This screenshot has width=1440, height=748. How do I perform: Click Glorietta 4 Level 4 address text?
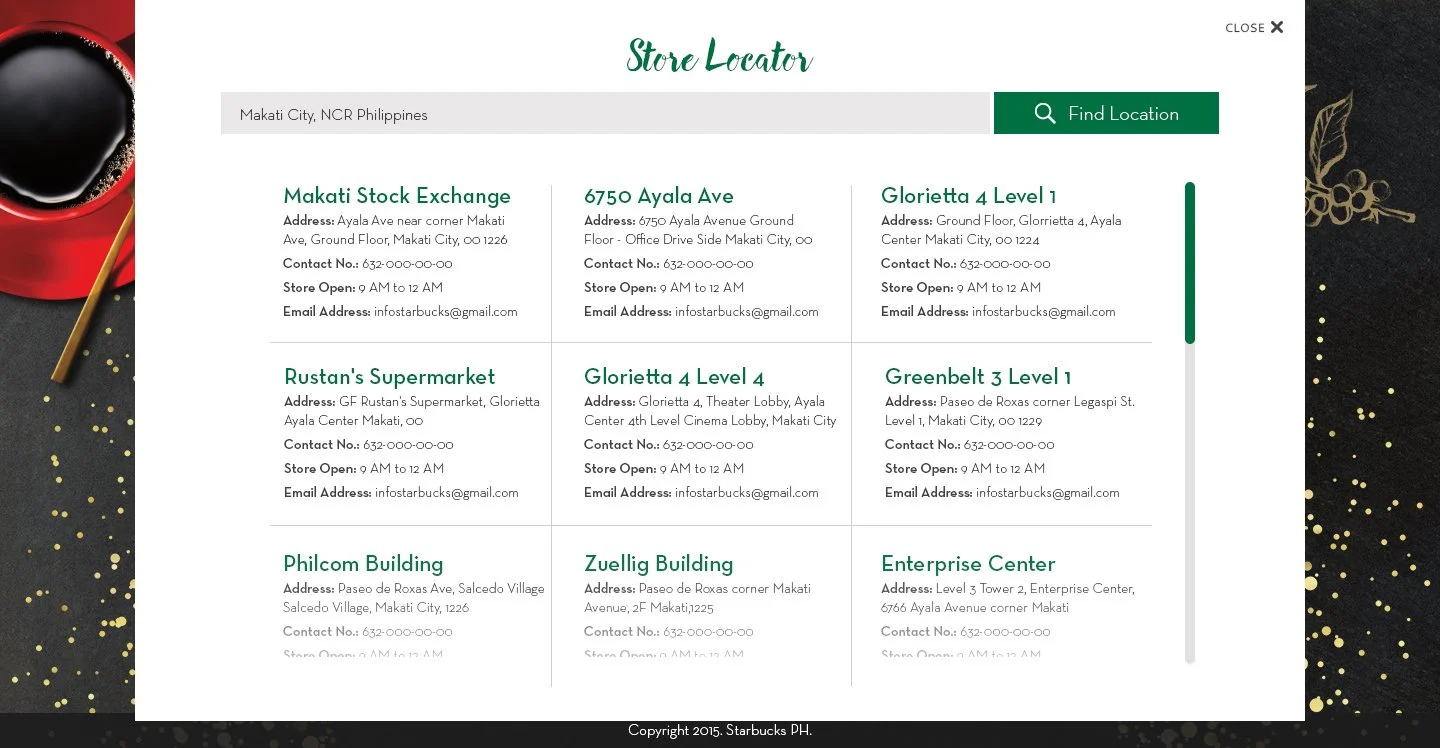(710, 411)
